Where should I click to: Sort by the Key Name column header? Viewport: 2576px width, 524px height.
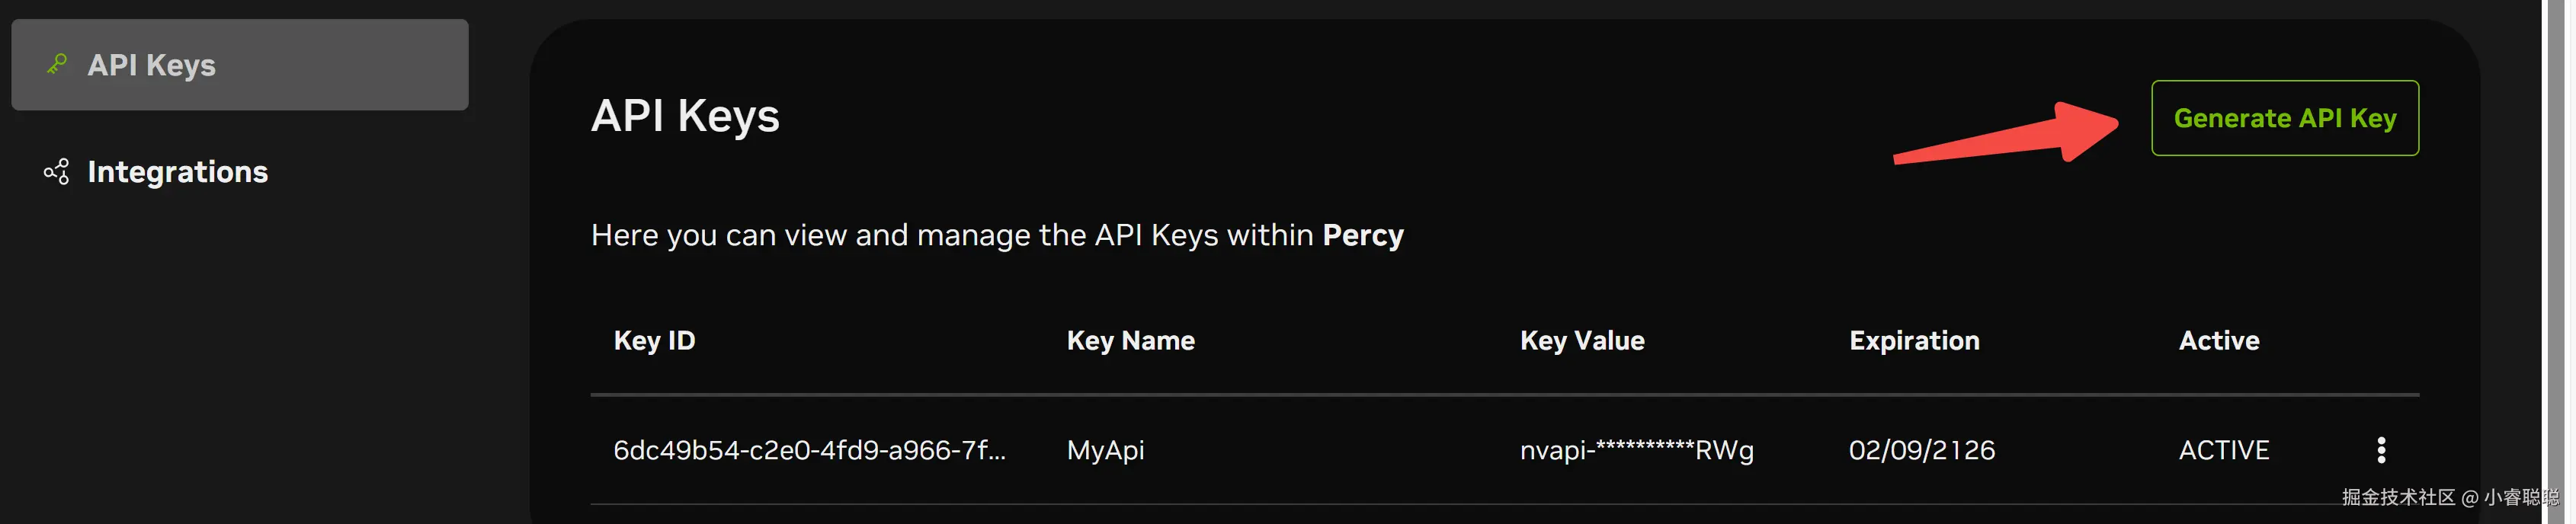tap(1130, 341)
